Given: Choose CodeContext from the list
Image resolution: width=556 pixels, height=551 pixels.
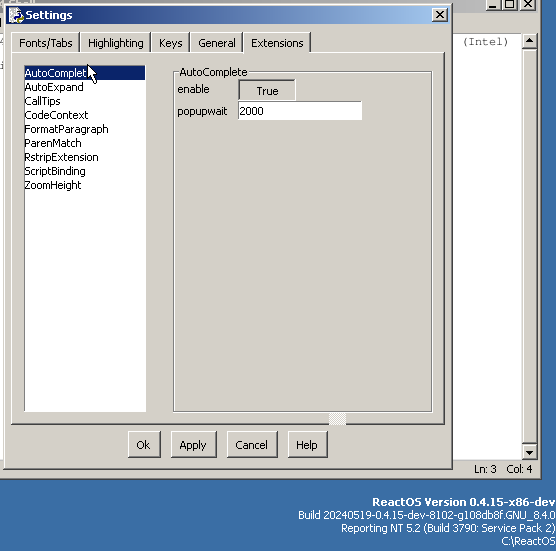Looking at the screenshot, I should coord(56,115).
